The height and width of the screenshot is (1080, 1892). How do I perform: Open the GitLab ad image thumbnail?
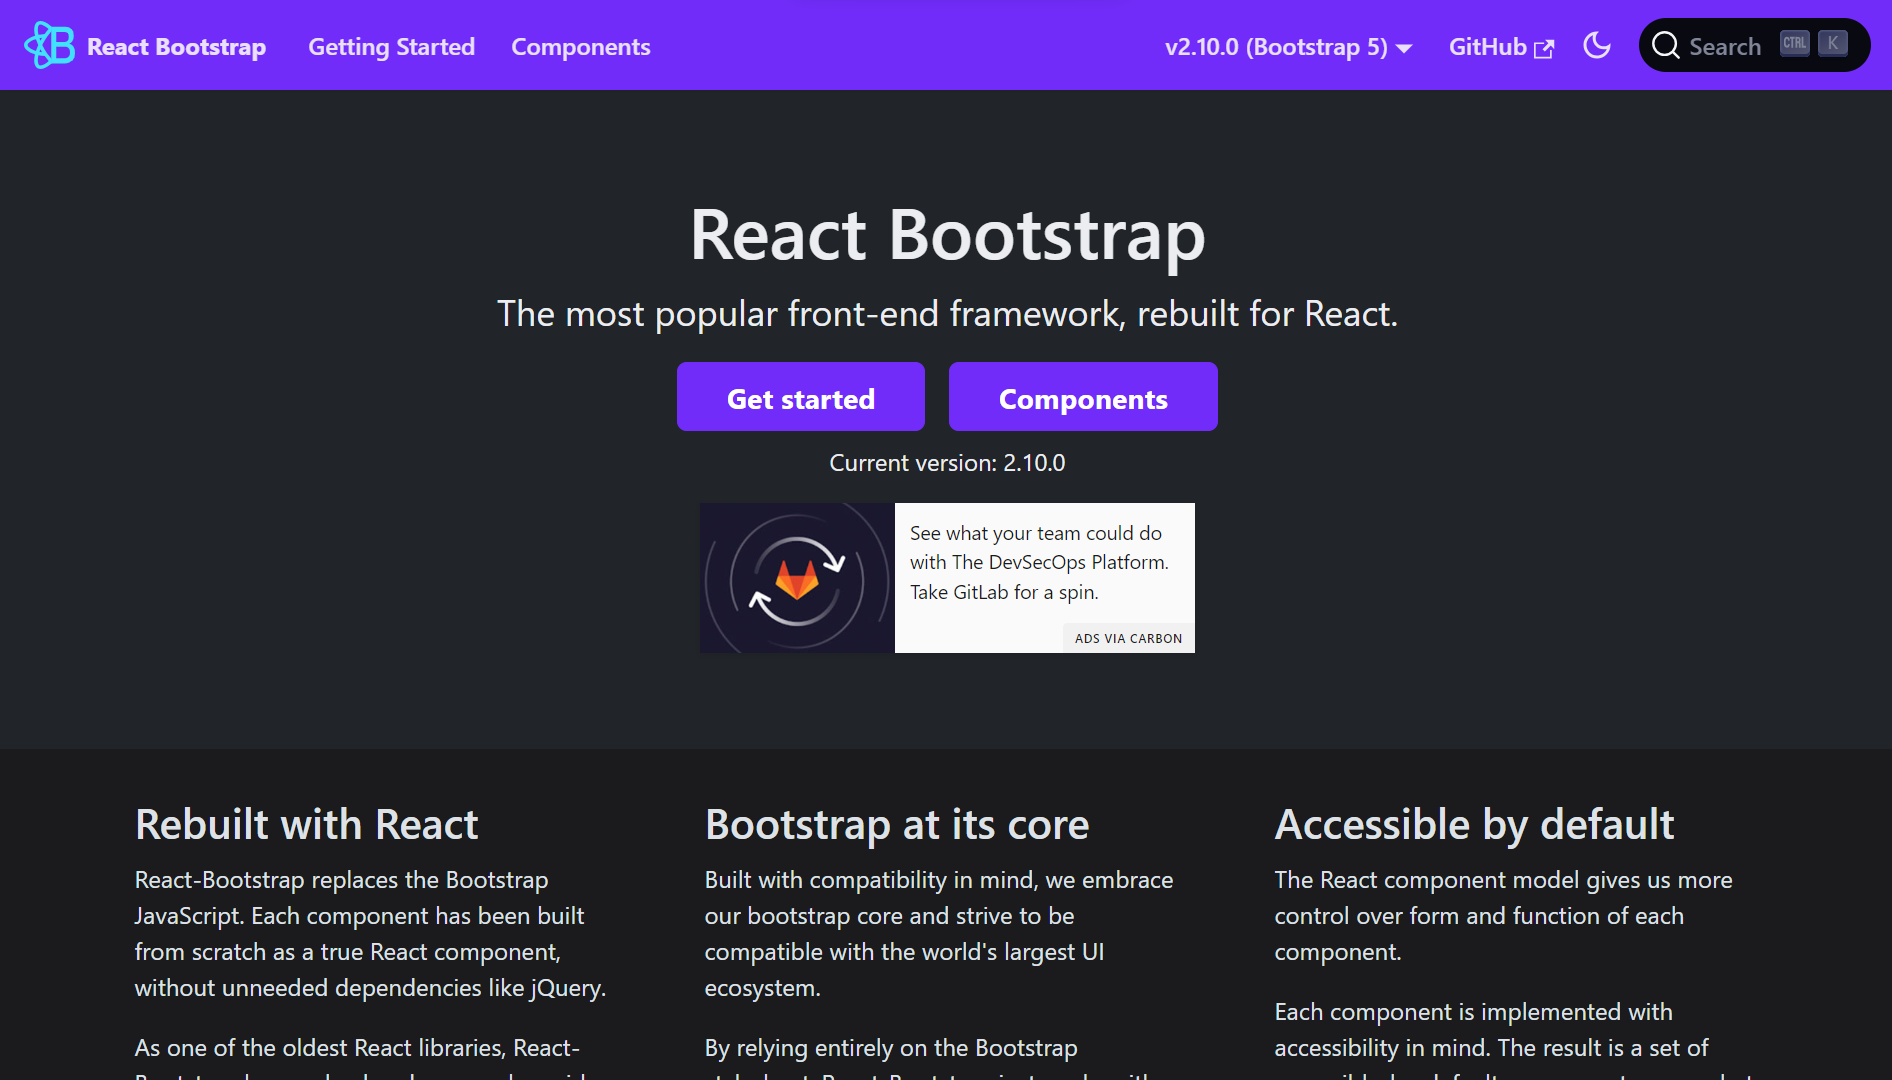click(x=797, y=578)
